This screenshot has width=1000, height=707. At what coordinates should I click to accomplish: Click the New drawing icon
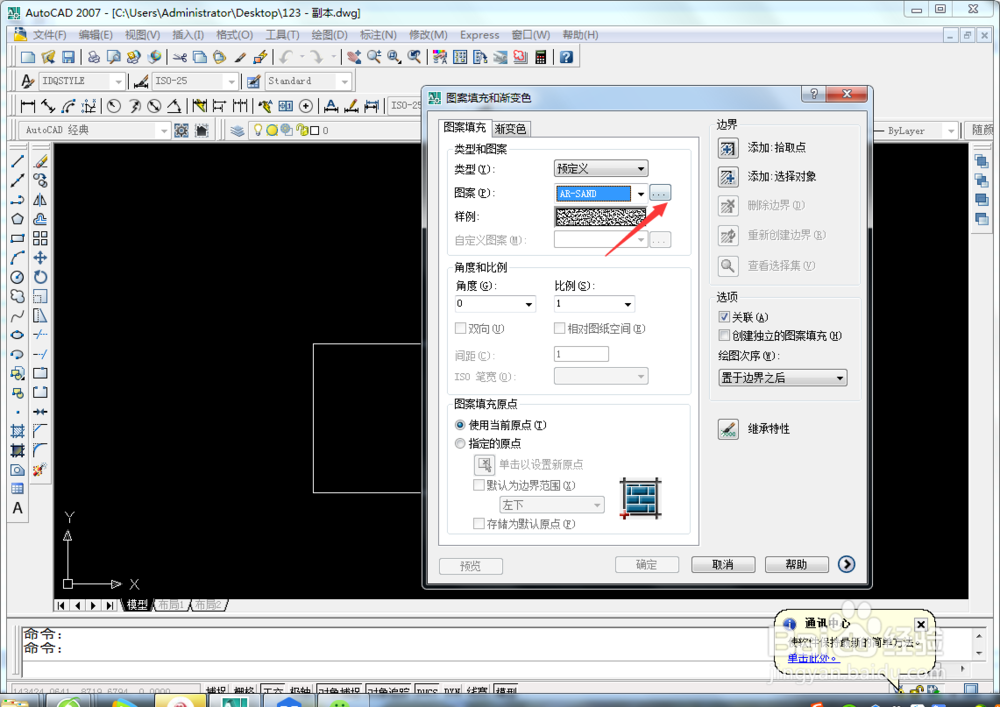point(27,57)
